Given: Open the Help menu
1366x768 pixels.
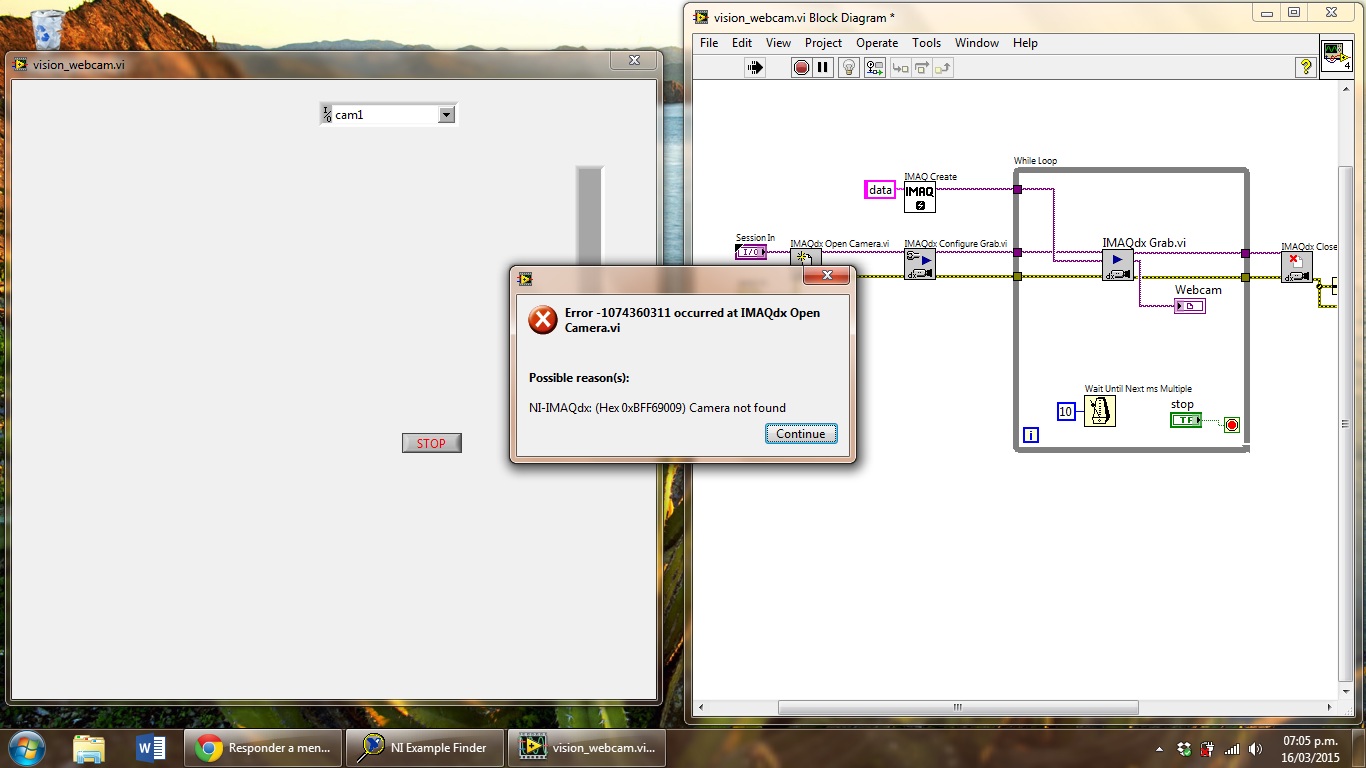Looking at the screenshot, I should click(1025, 43).
